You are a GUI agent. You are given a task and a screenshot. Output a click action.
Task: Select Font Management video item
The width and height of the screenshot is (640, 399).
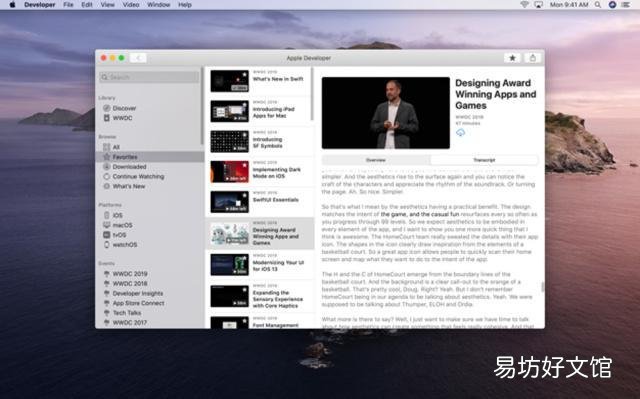(260, 322)
